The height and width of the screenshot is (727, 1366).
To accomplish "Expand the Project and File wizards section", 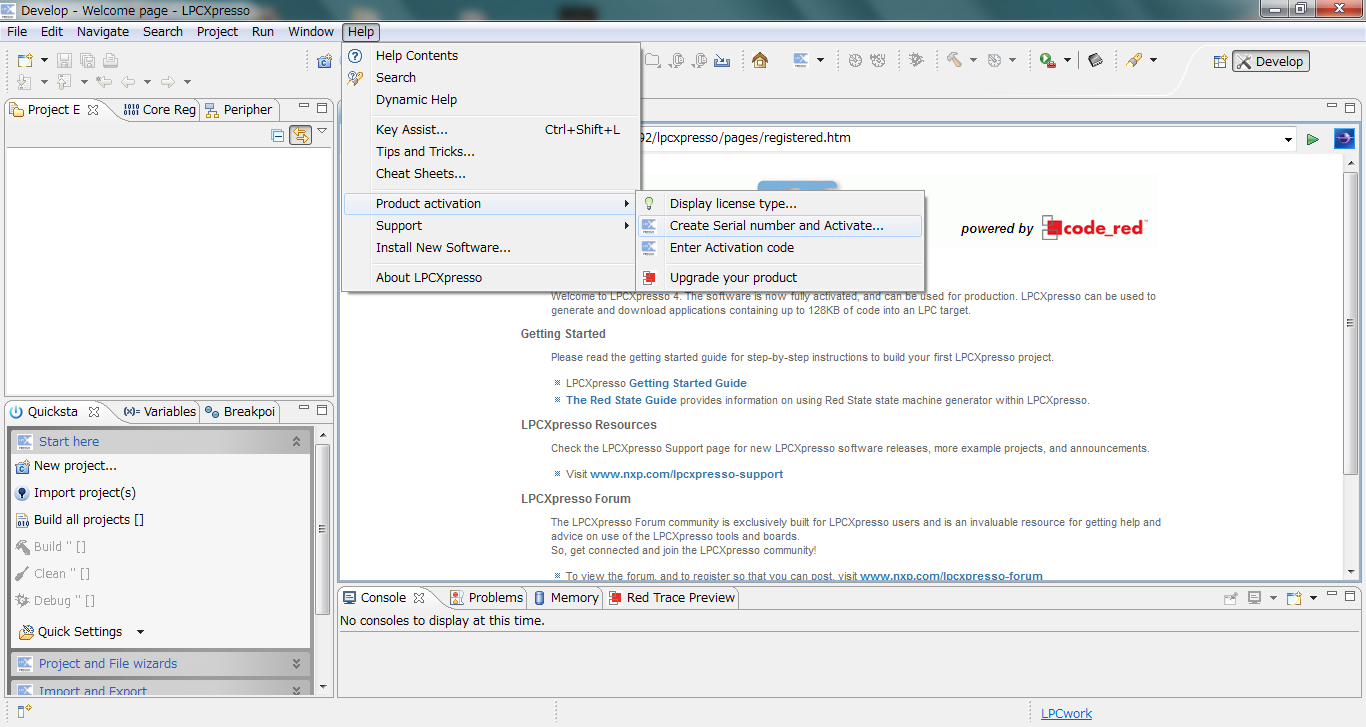I will click(x=296, y=663).
